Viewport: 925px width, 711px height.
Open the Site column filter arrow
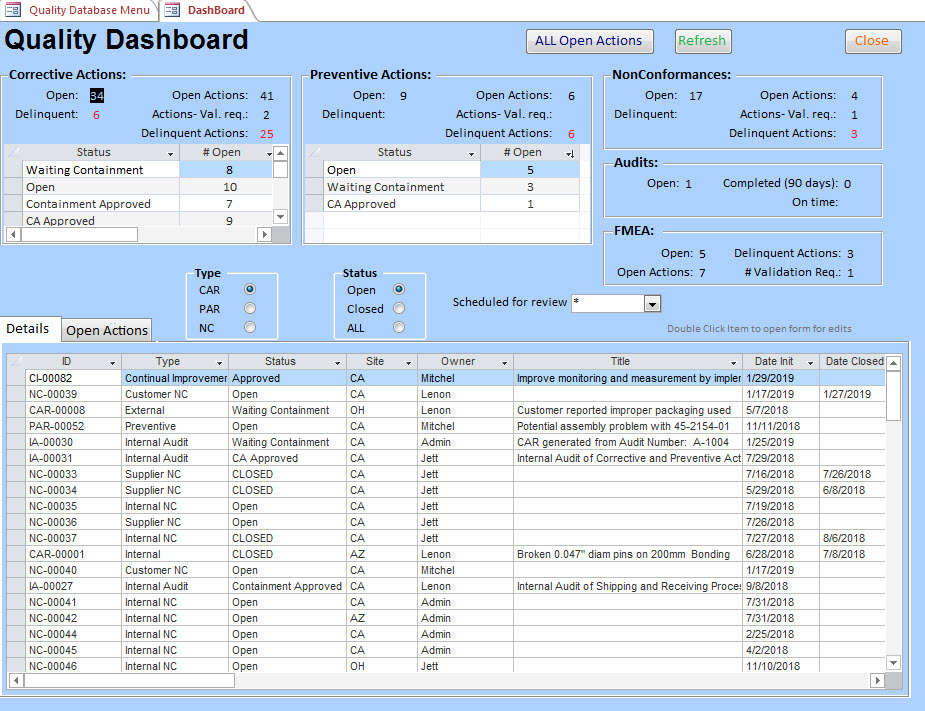point(408,362)
